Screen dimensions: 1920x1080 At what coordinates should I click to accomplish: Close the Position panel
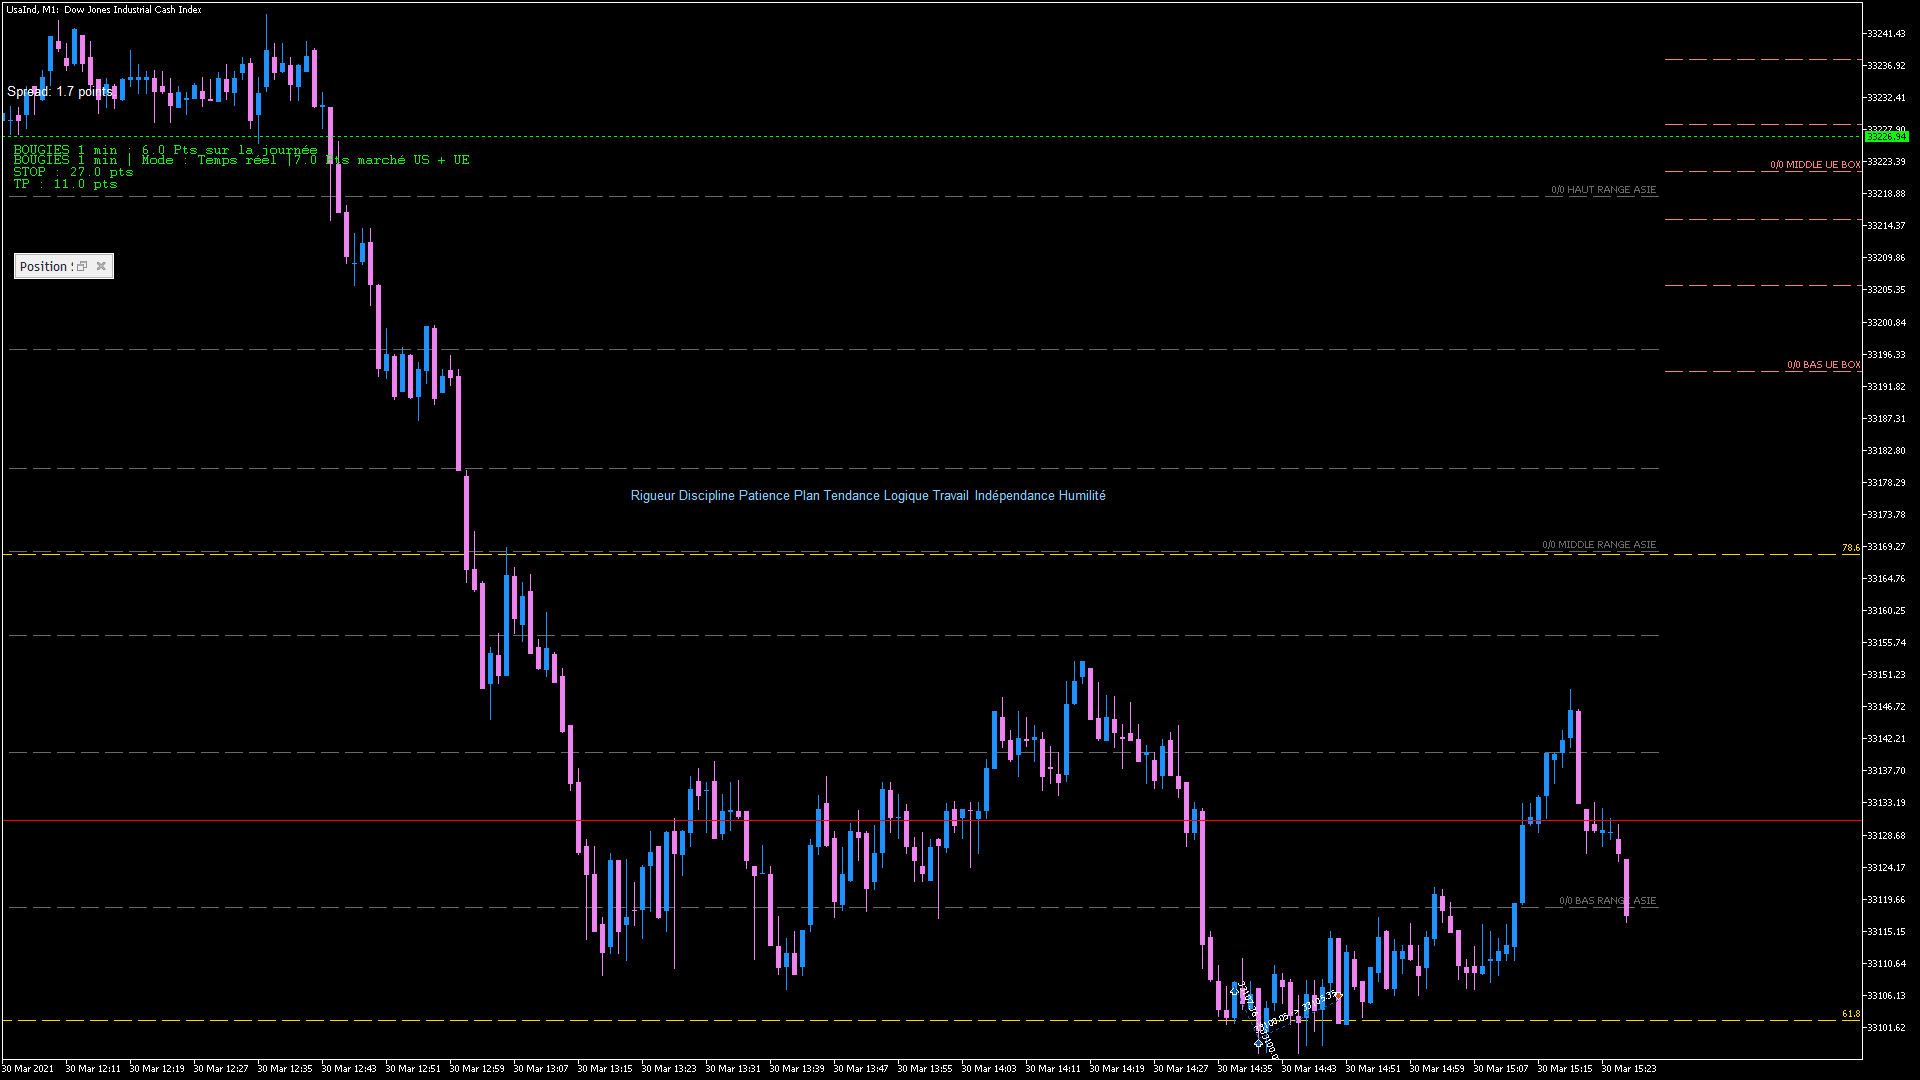tap(101, 266)
